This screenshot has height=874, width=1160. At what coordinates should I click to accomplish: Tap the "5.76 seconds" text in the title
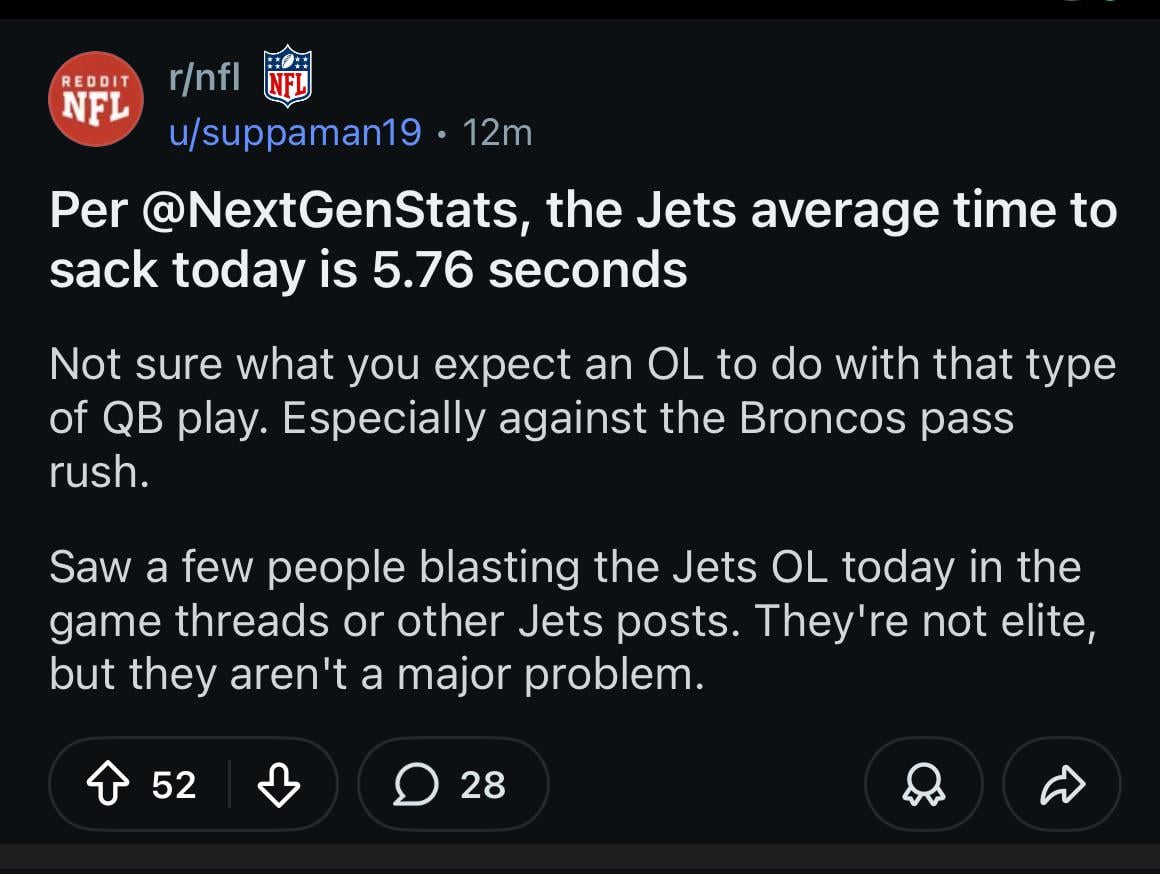coord(529,270)
